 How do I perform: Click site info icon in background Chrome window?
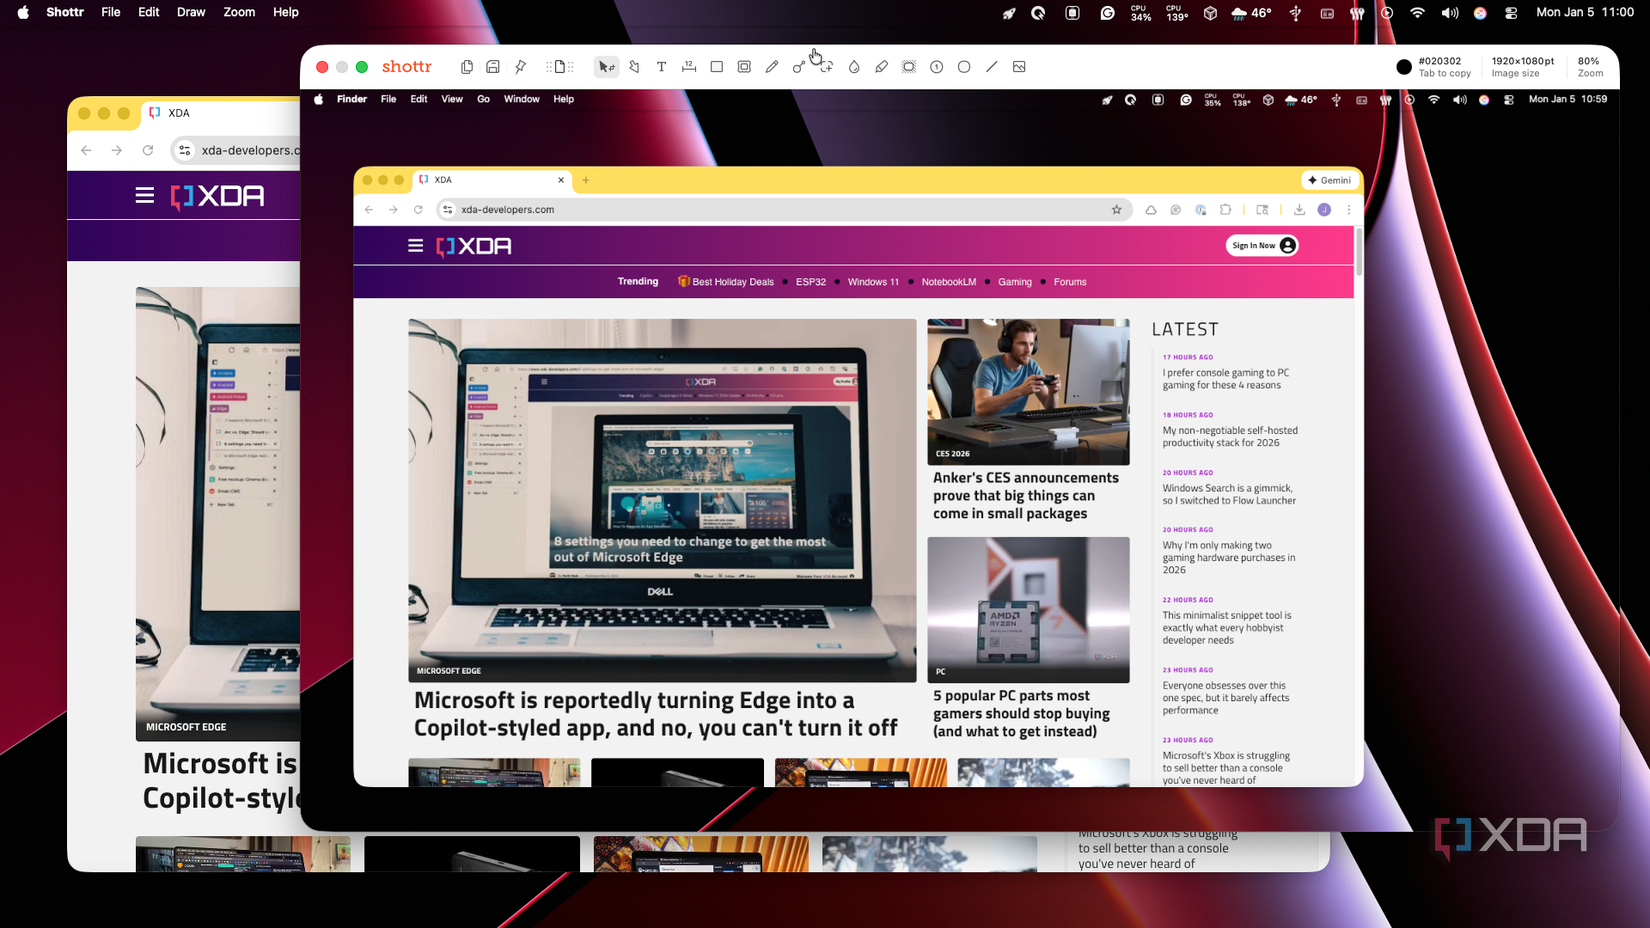click(185, 150)
